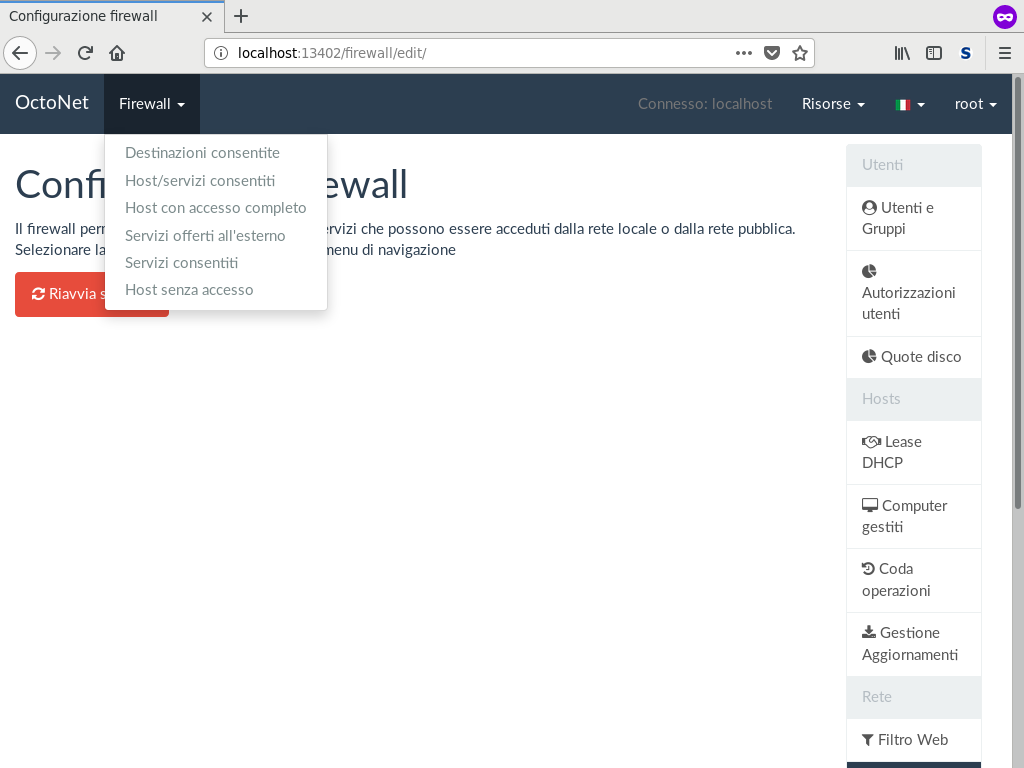Screen dimensions: 1024x768
Task: Select Host con accesso completo
Action: coord(216,208)
